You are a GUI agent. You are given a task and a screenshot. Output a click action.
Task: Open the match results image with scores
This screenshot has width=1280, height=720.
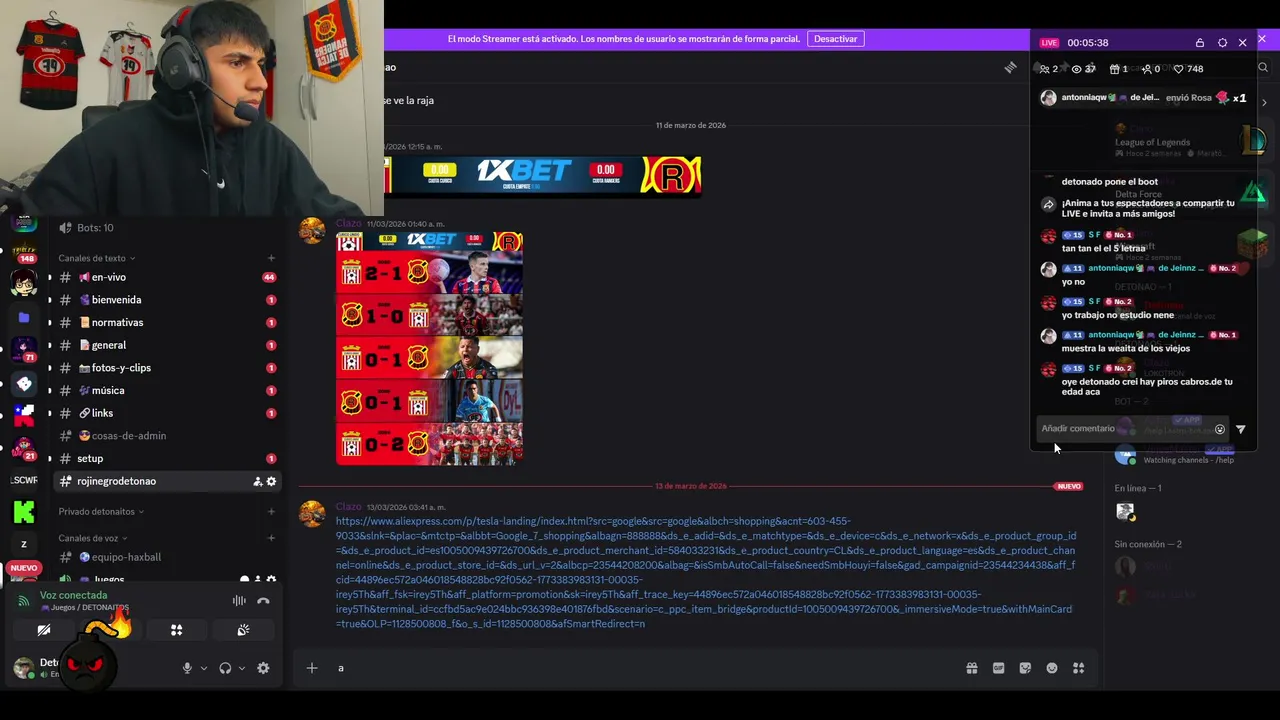click(x=429, y=349)
